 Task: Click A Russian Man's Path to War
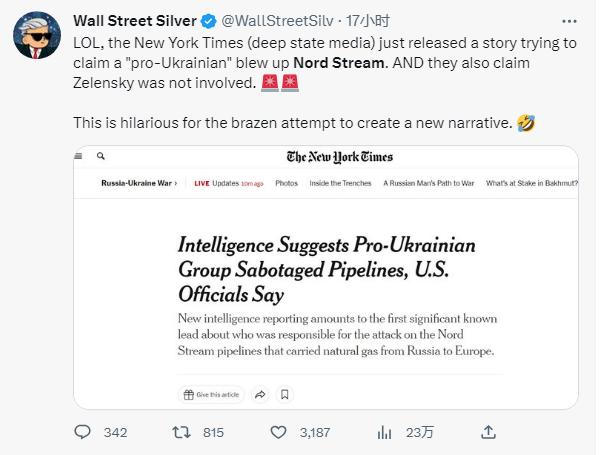pos(429,184)
